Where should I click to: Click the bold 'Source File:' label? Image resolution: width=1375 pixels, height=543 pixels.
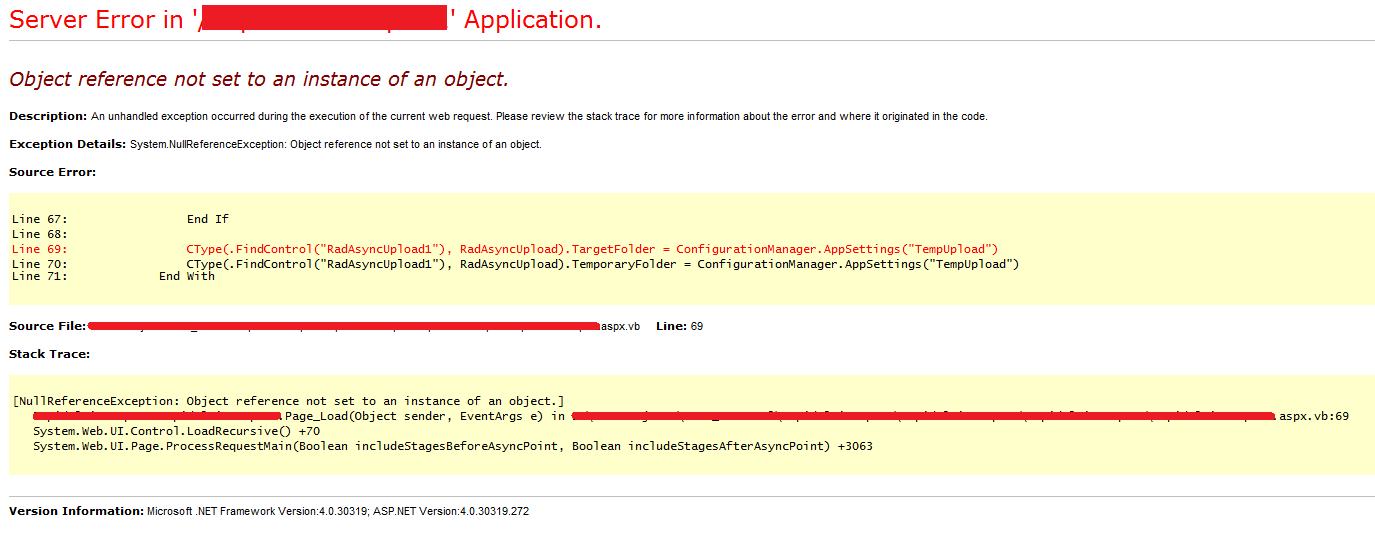[x=47, y=326]
